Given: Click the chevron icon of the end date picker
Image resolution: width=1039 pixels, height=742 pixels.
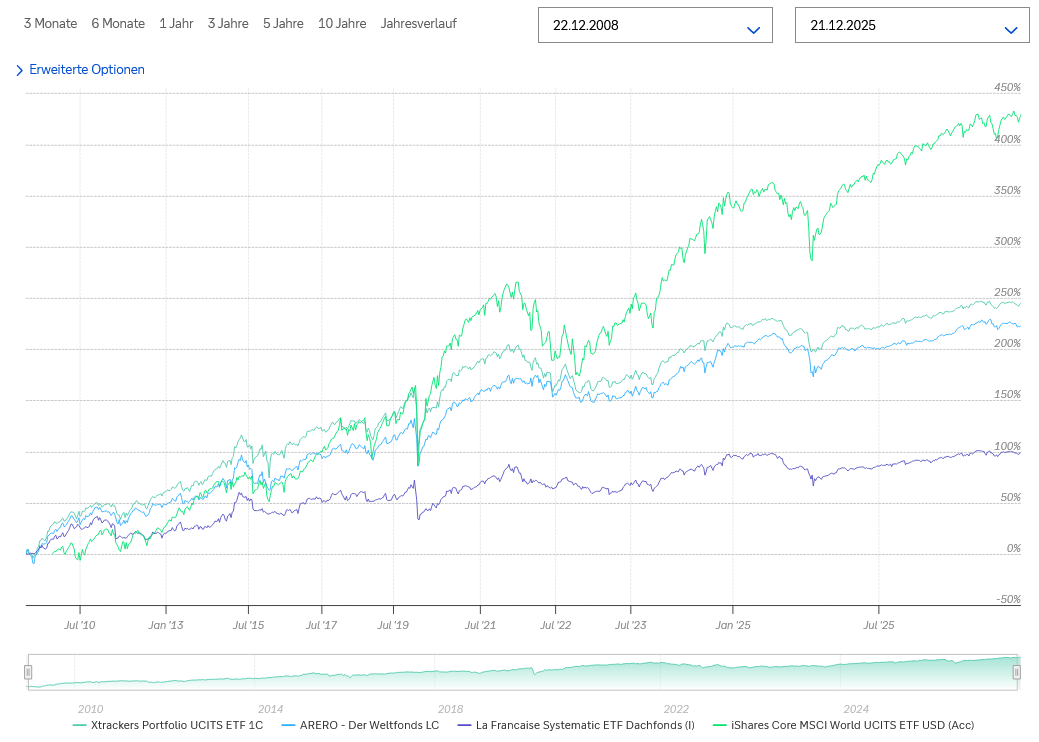Looking at the screenshot, I should (1010, 30).
